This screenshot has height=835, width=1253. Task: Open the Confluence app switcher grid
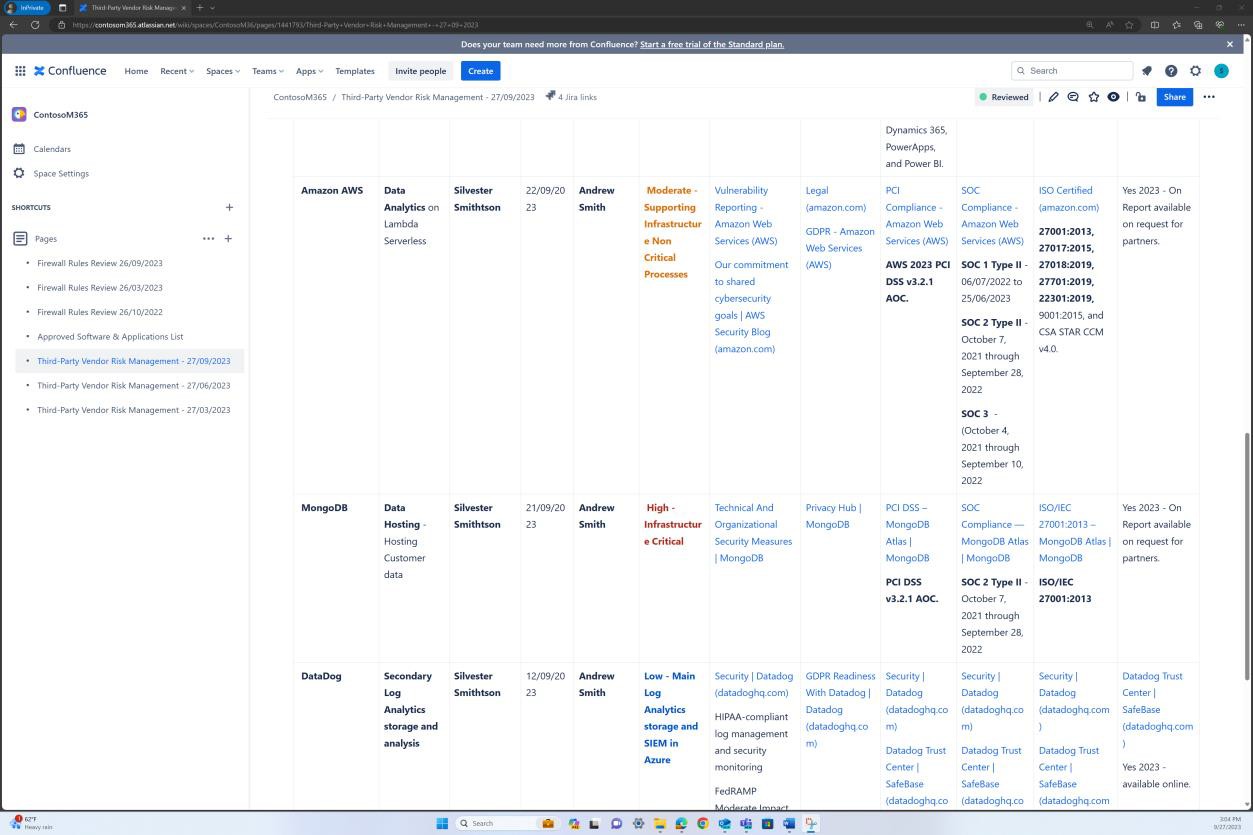point(19,70)
